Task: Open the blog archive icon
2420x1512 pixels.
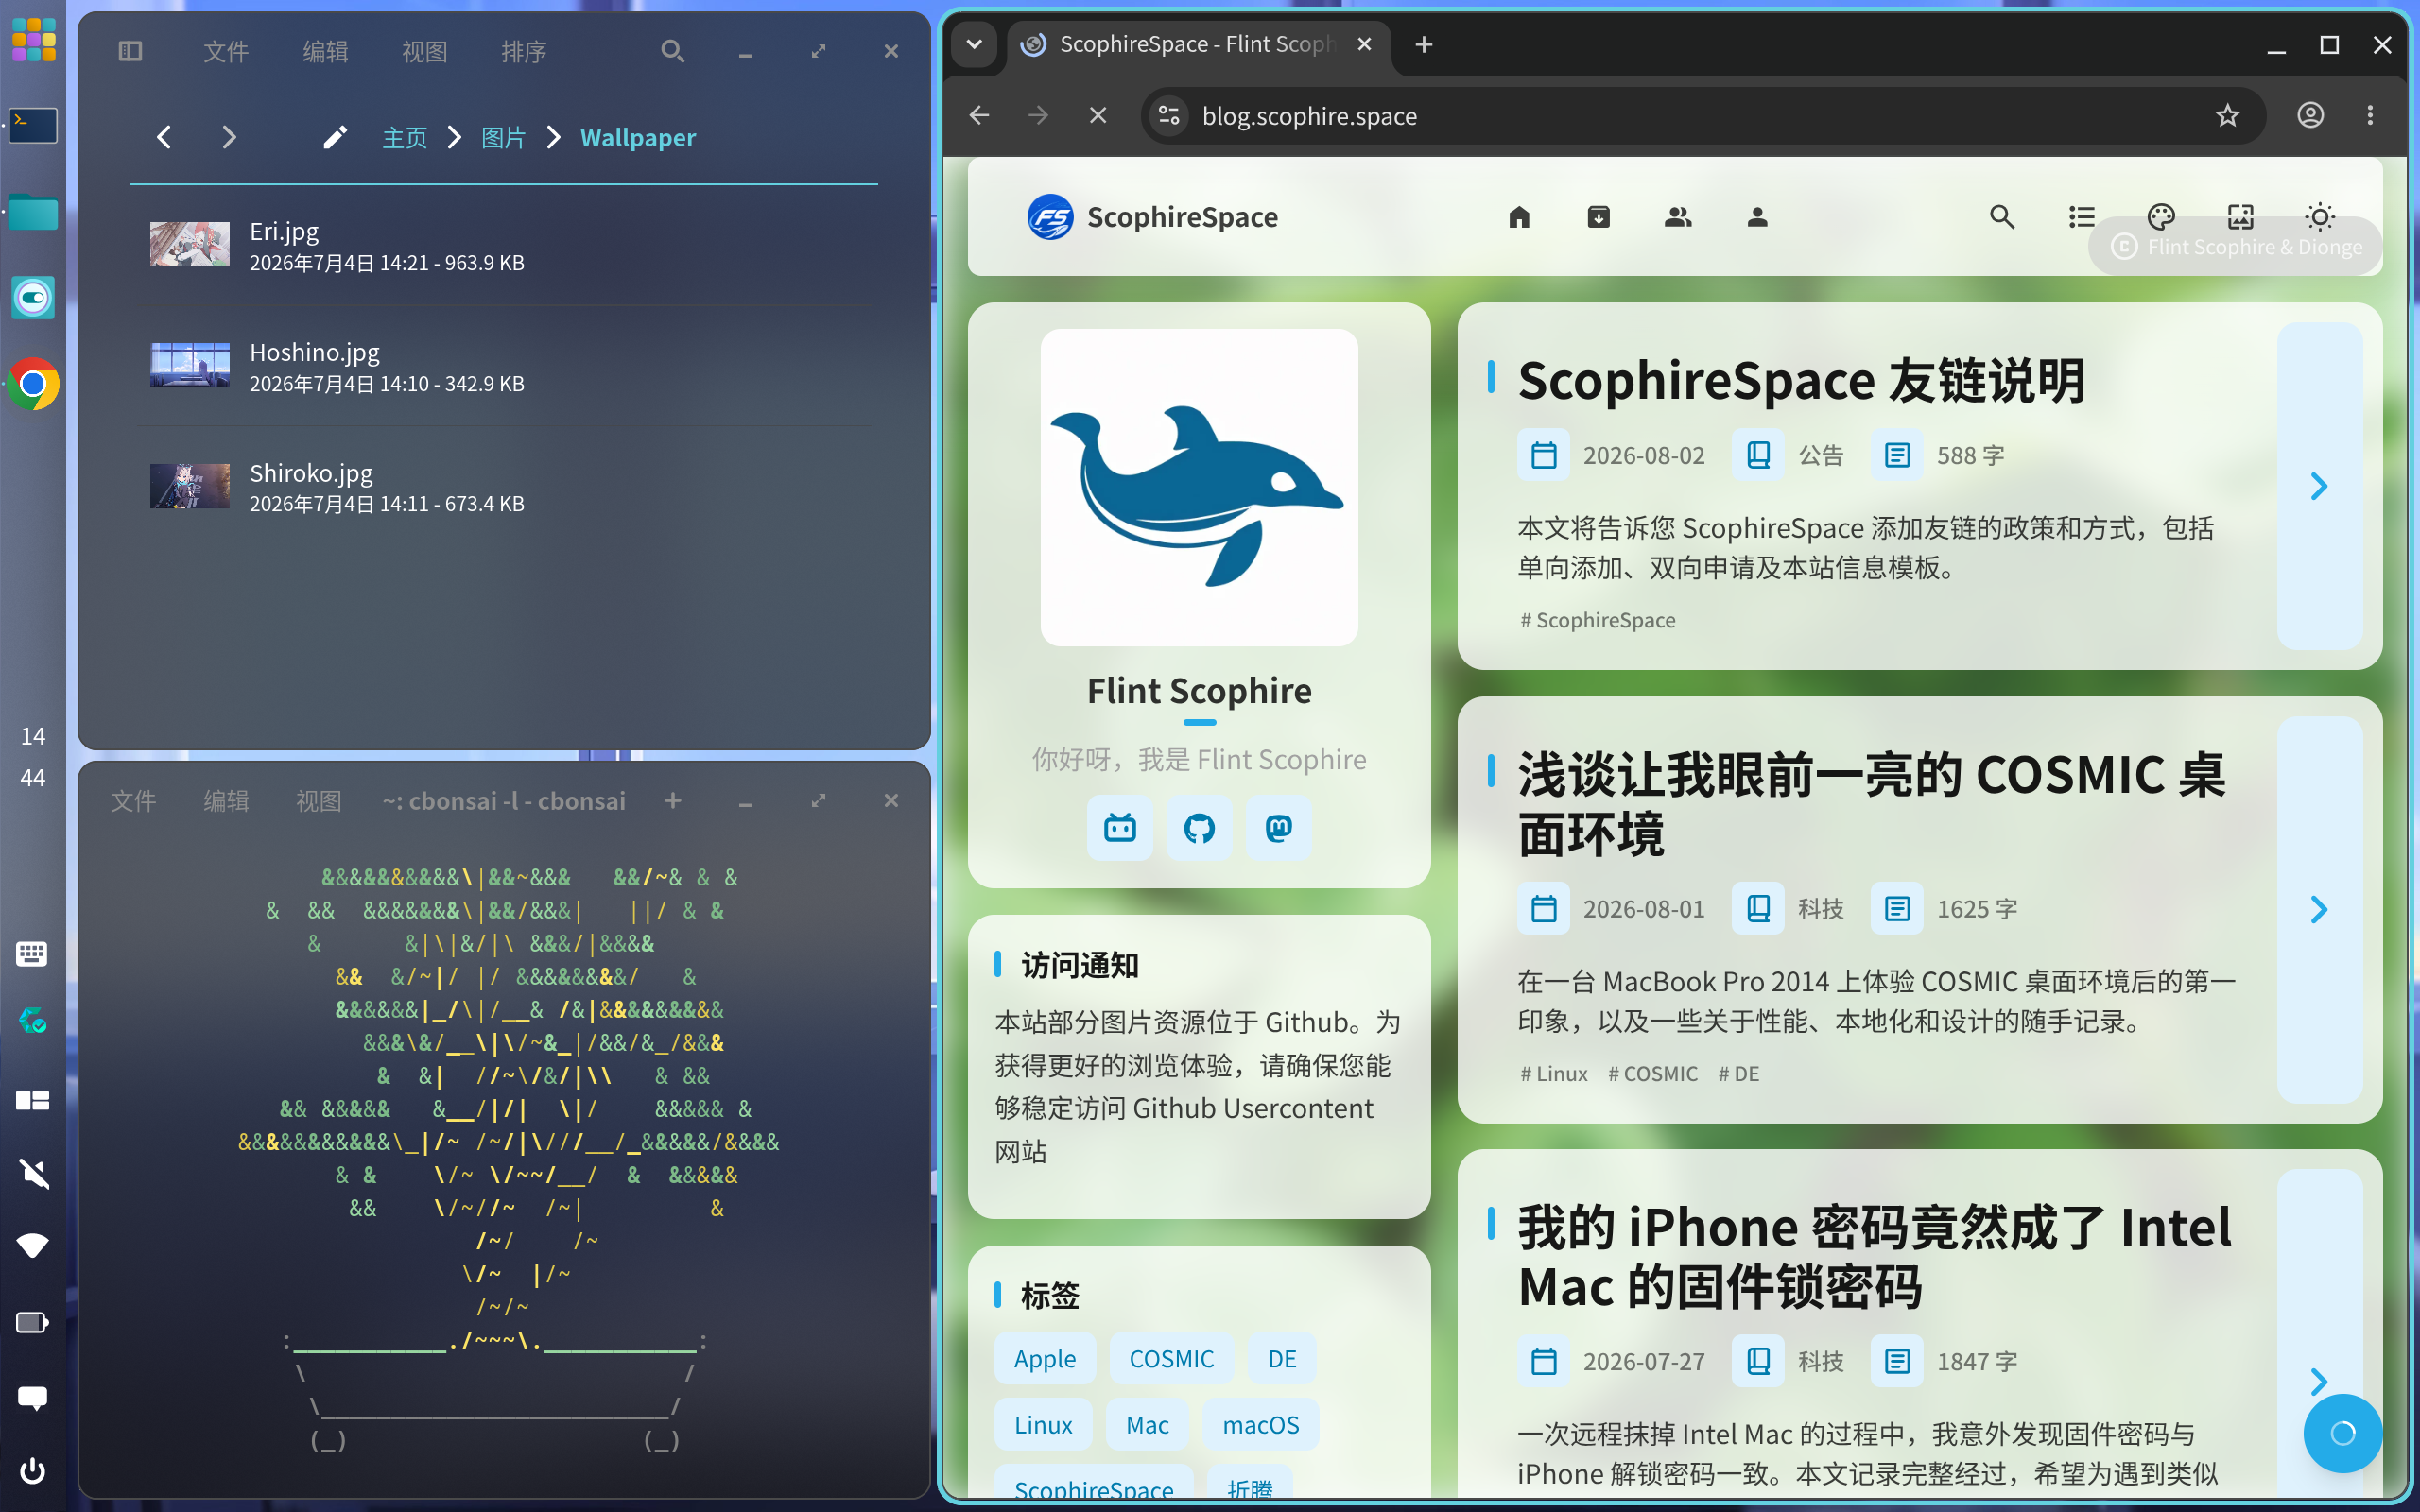Action: [1599, 217]
